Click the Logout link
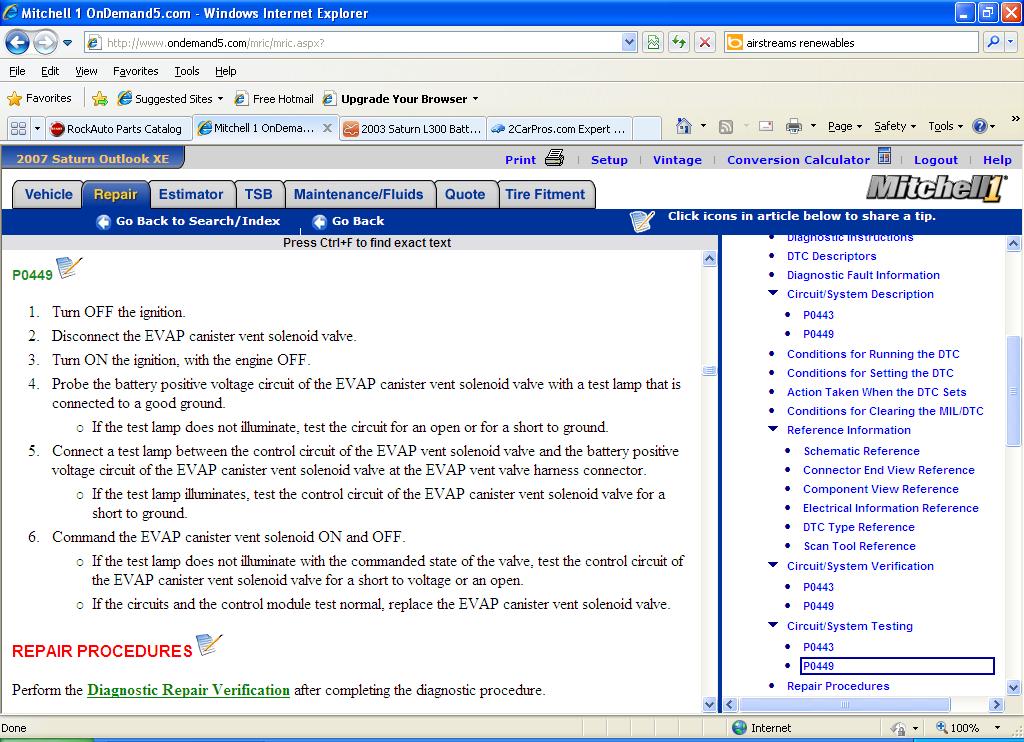1024x742 pixels. point(935,159)
